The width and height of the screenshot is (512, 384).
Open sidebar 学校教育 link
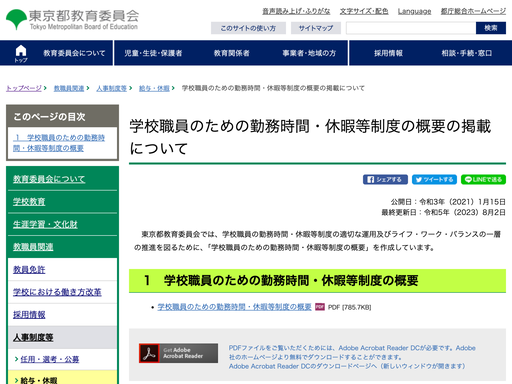29,202
